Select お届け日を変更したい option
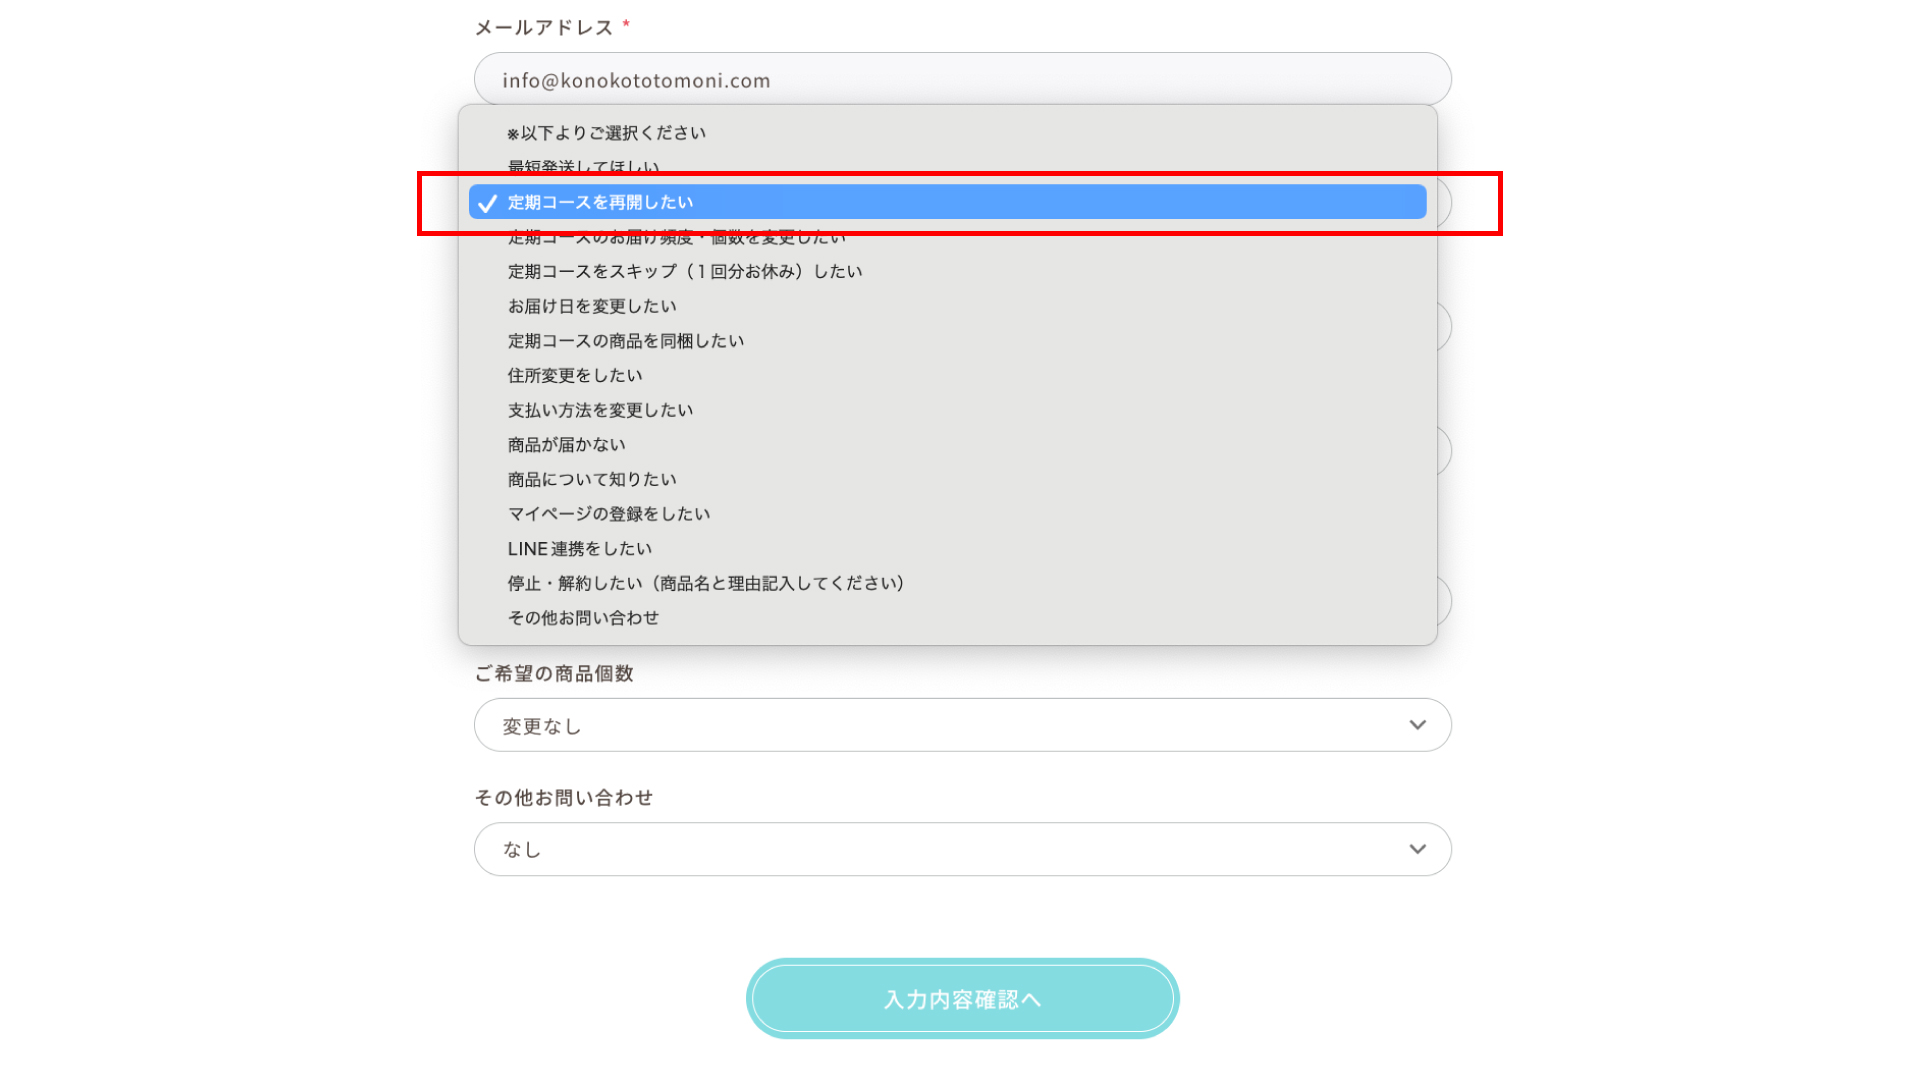This screenshot has width=1920, height=1080. 947,306
